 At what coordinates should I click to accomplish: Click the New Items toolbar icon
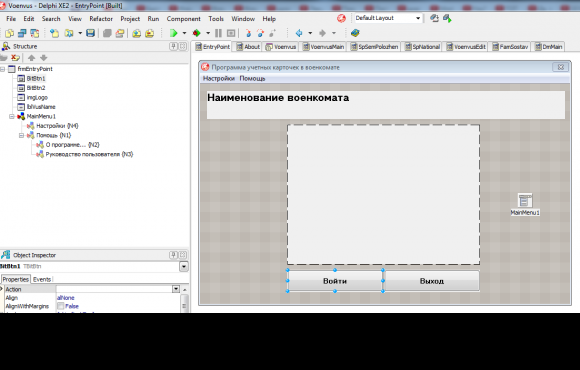[x=10, y=33]
